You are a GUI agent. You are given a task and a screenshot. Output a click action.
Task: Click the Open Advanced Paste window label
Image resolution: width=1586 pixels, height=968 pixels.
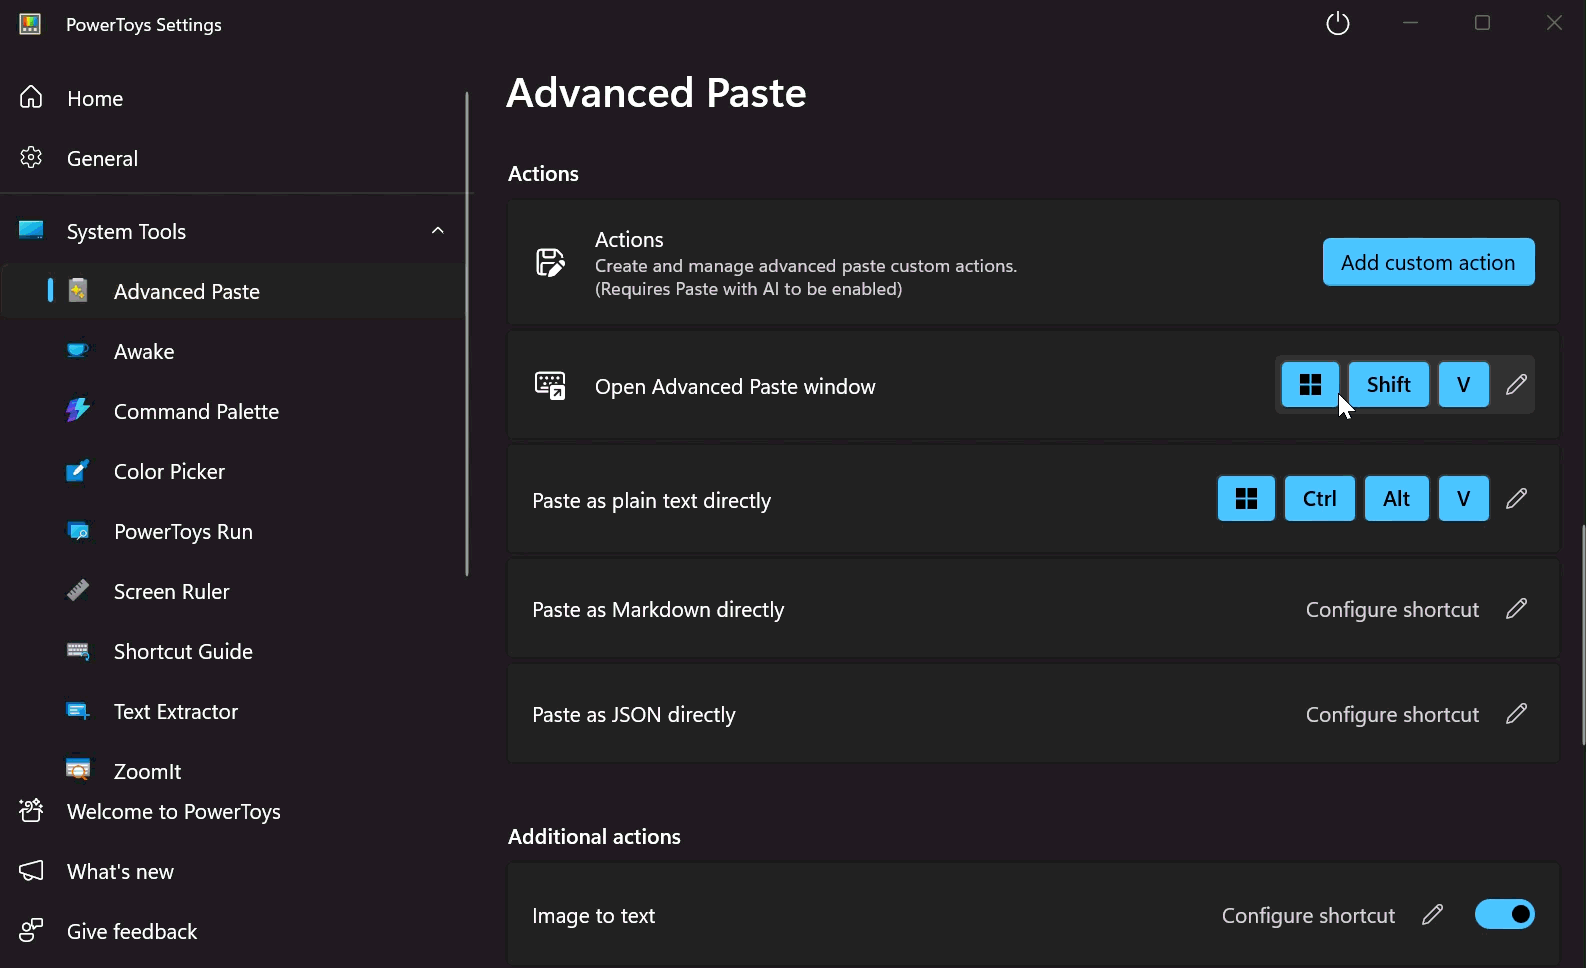point(735,386)
